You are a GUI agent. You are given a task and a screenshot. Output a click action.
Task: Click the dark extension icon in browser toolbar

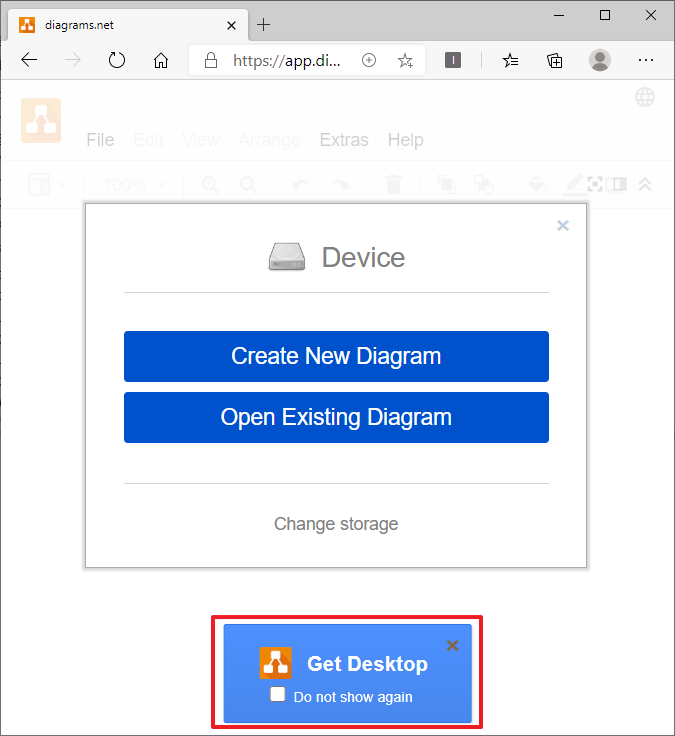coord(453,60)
